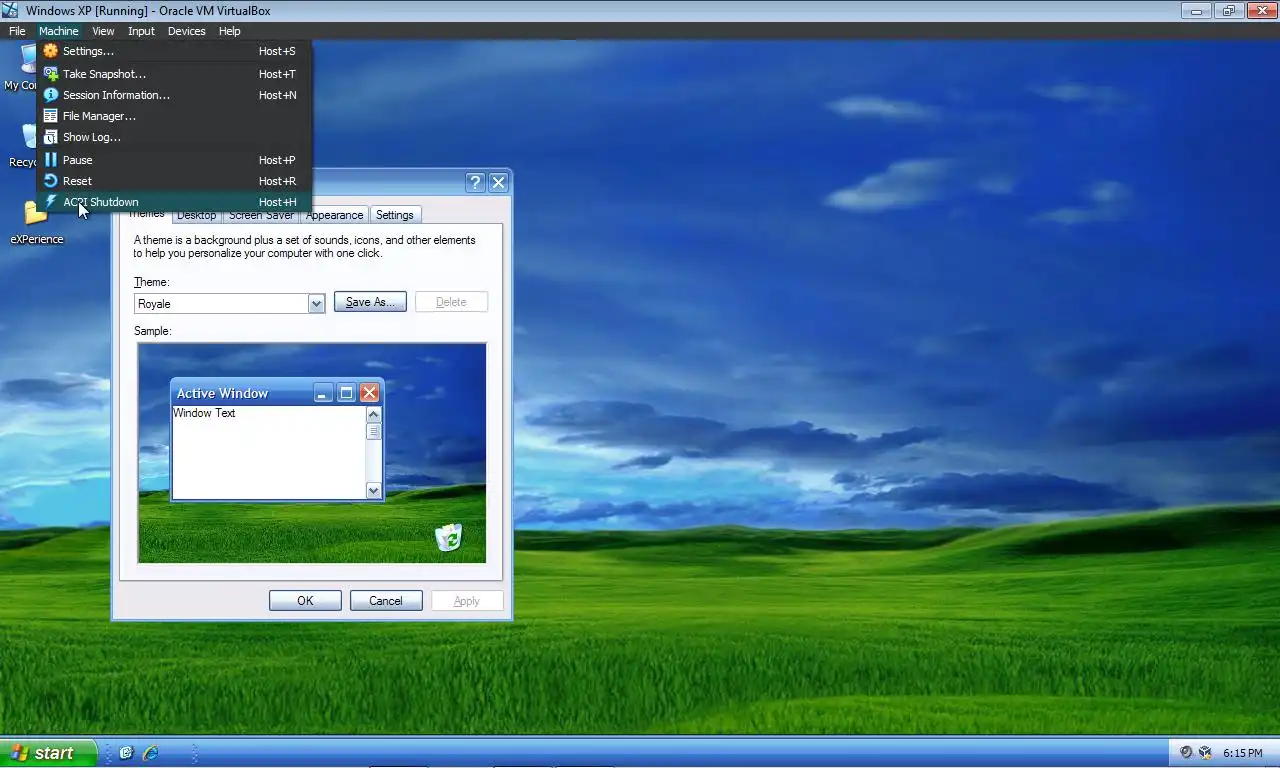The image size is (1280, 768).
Task: Confirm with the OK button
Action: [x=305, y=601]
